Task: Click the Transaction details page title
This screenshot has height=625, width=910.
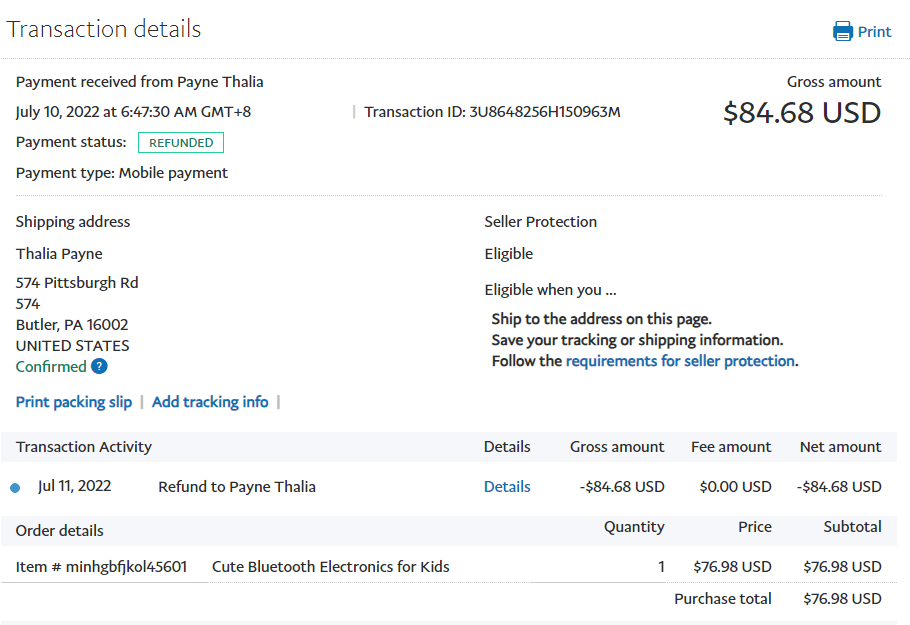Action: click(x=104, y=29)
